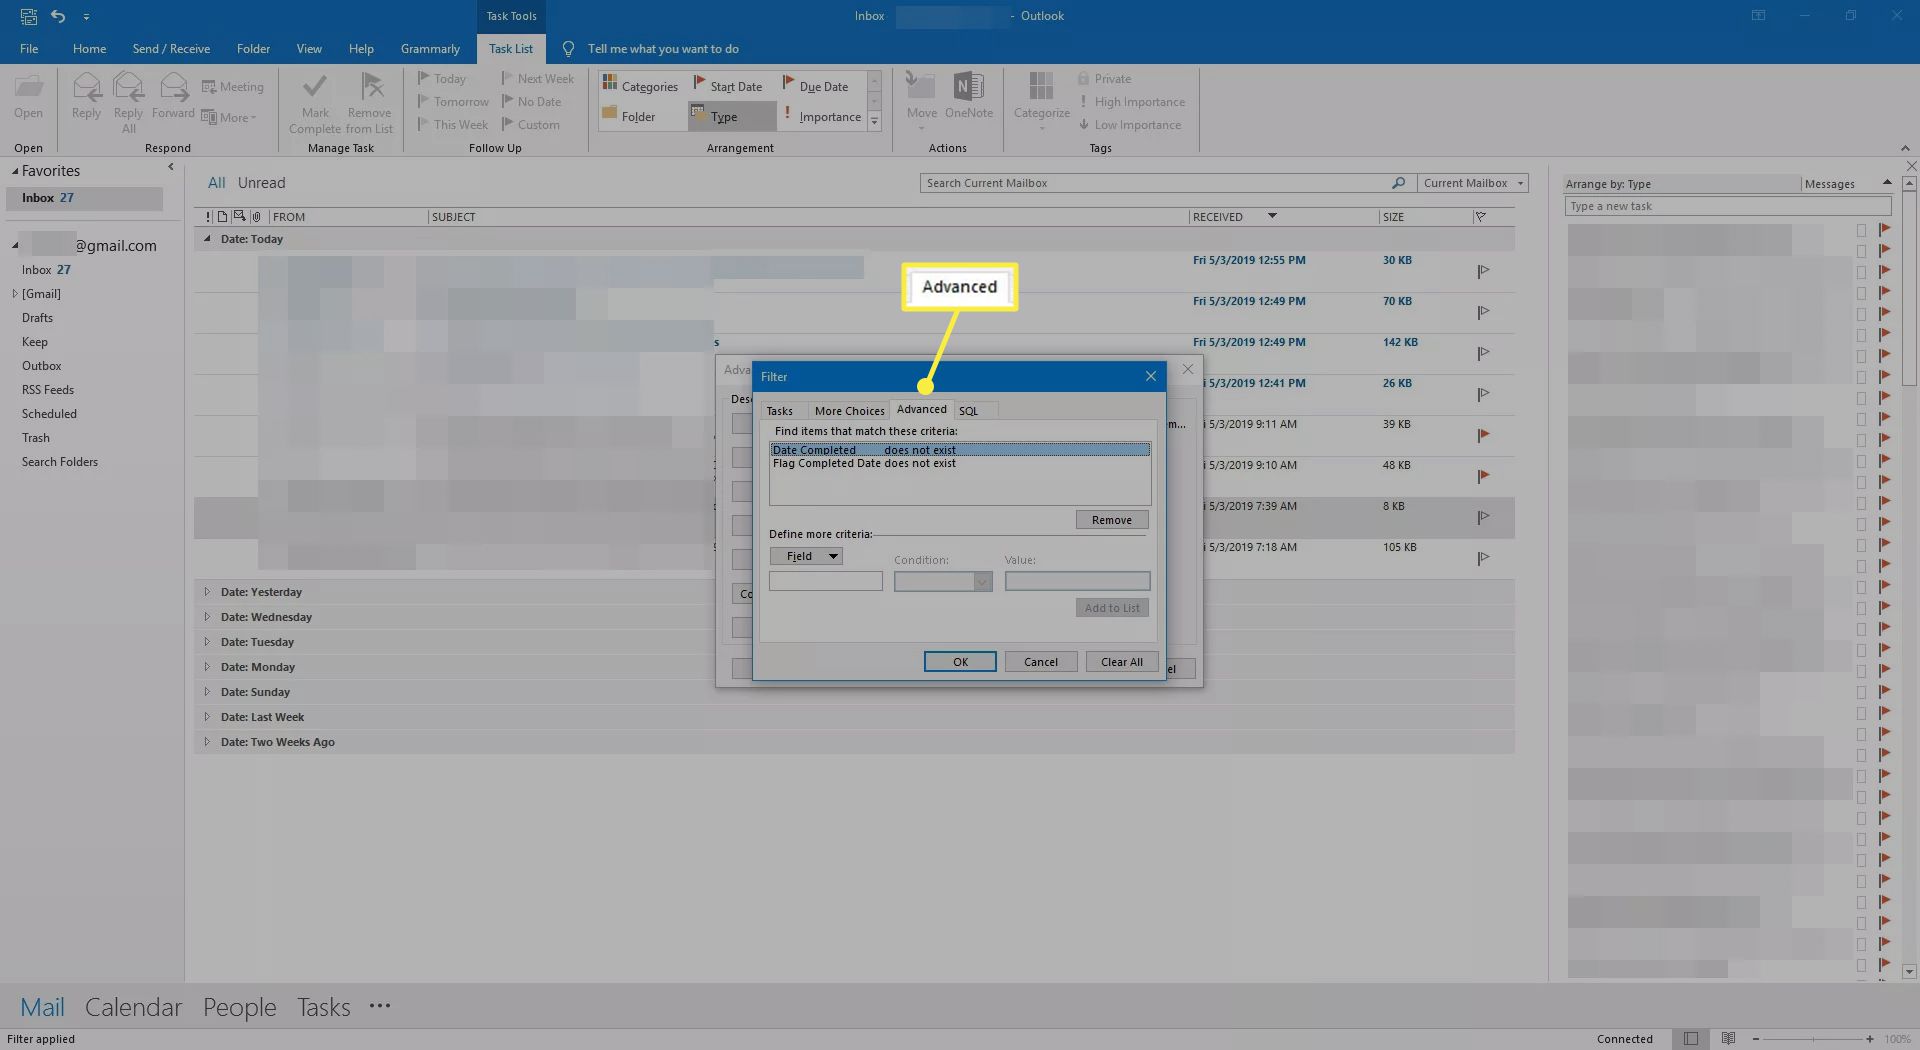The width and height of the screenshot is (1920, 1050).
Task: Flag the task for Tomorrow
Action: (x=453, y=101)
